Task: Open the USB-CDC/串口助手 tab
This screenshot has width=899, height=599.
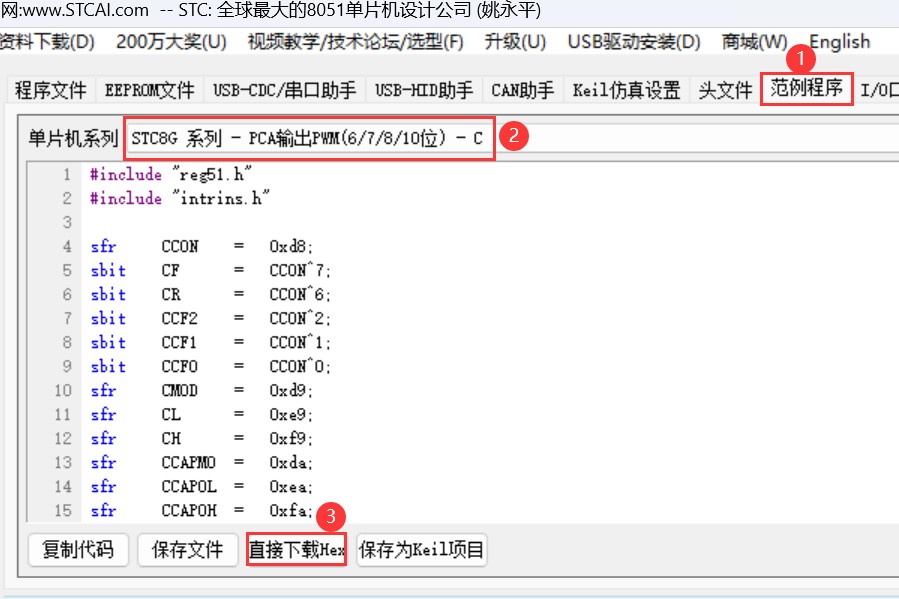Action: point(284,90)
